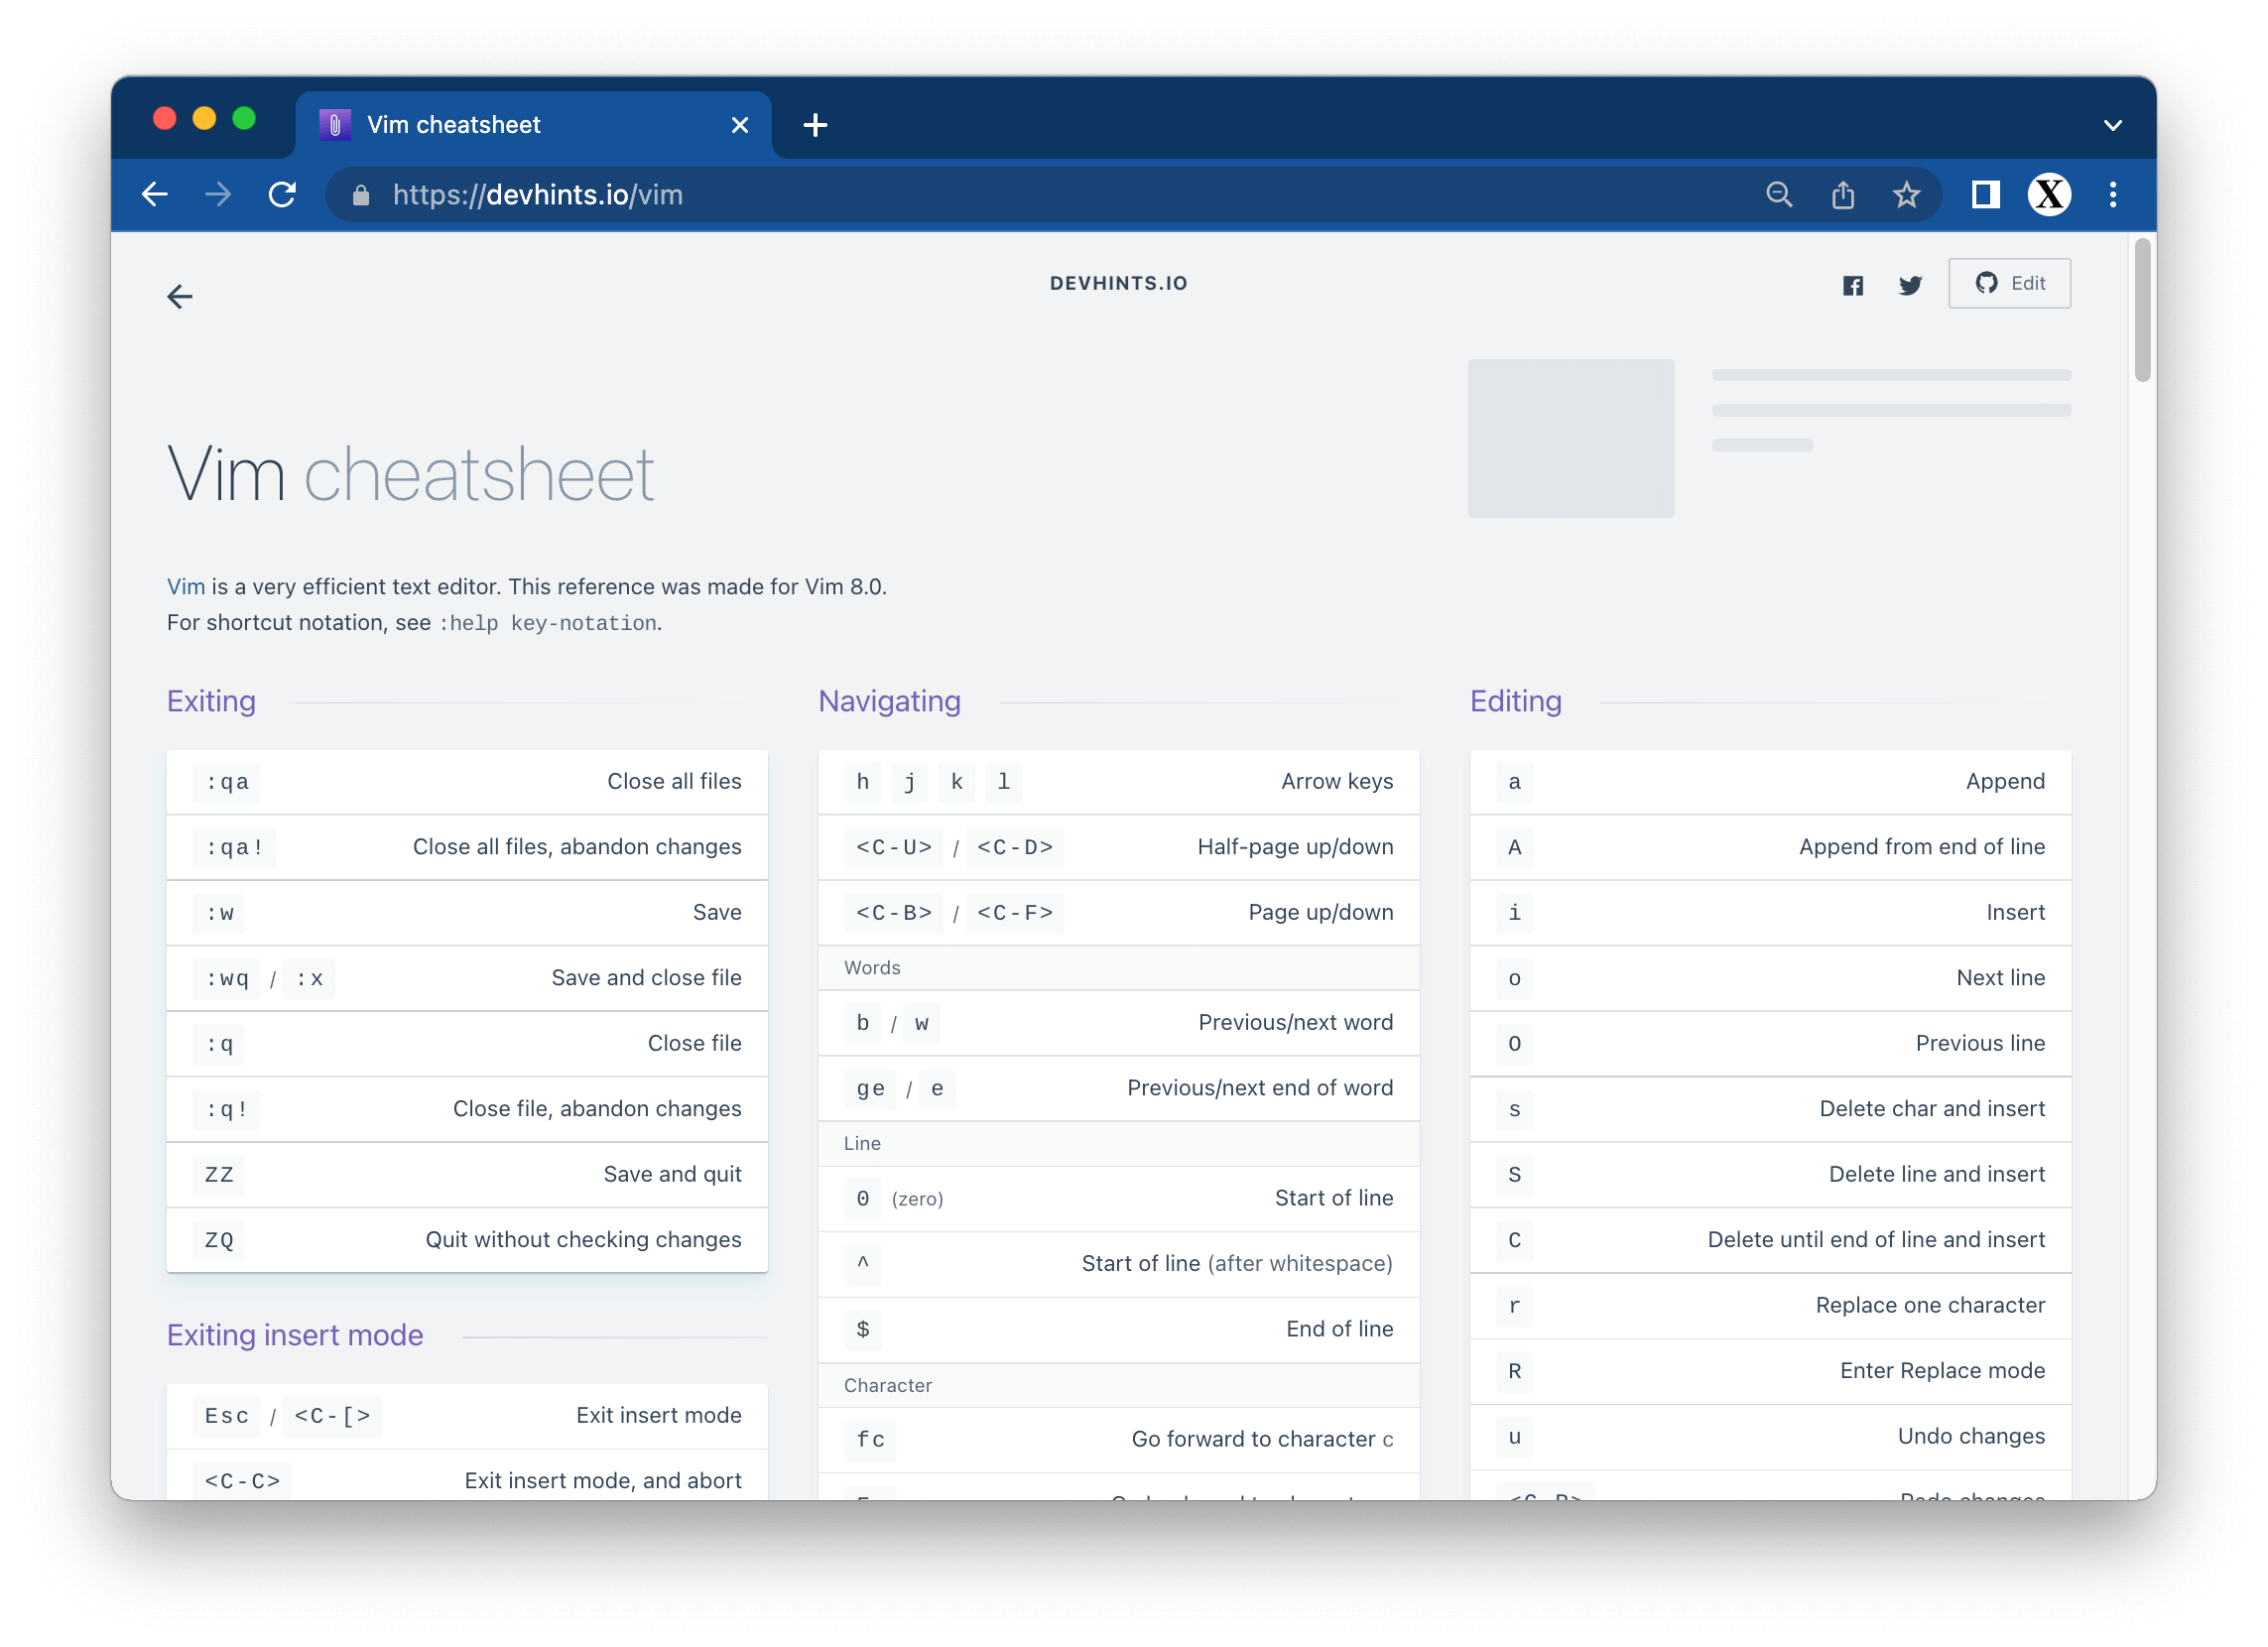Select the Vim cheatsheet tab

click(500, 125)
